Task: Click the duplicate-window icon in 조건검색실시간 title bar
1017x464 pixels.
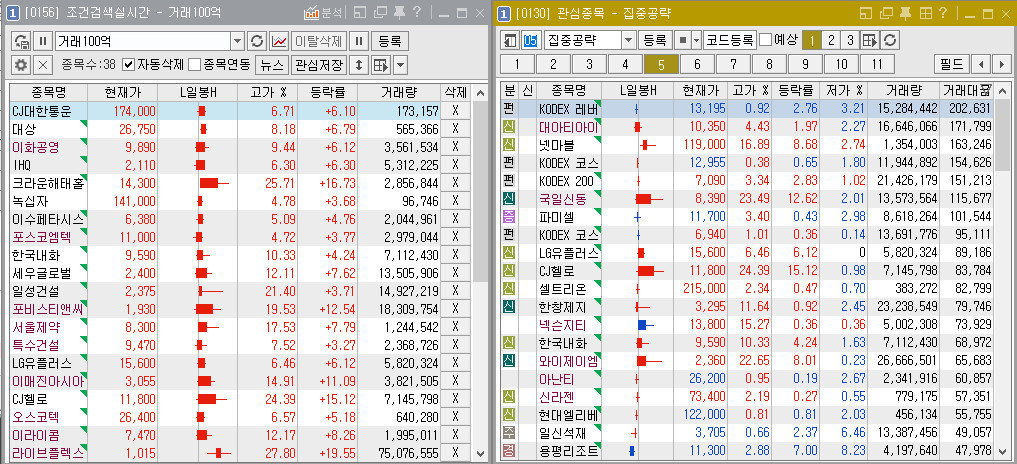Action: coord(381,12)
